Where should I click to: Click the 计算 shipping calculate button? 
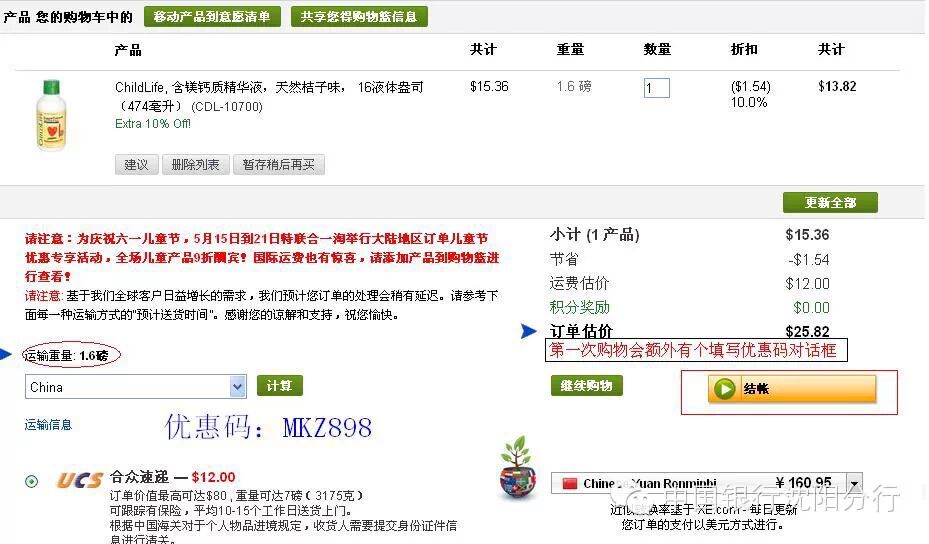pos(280,386)
